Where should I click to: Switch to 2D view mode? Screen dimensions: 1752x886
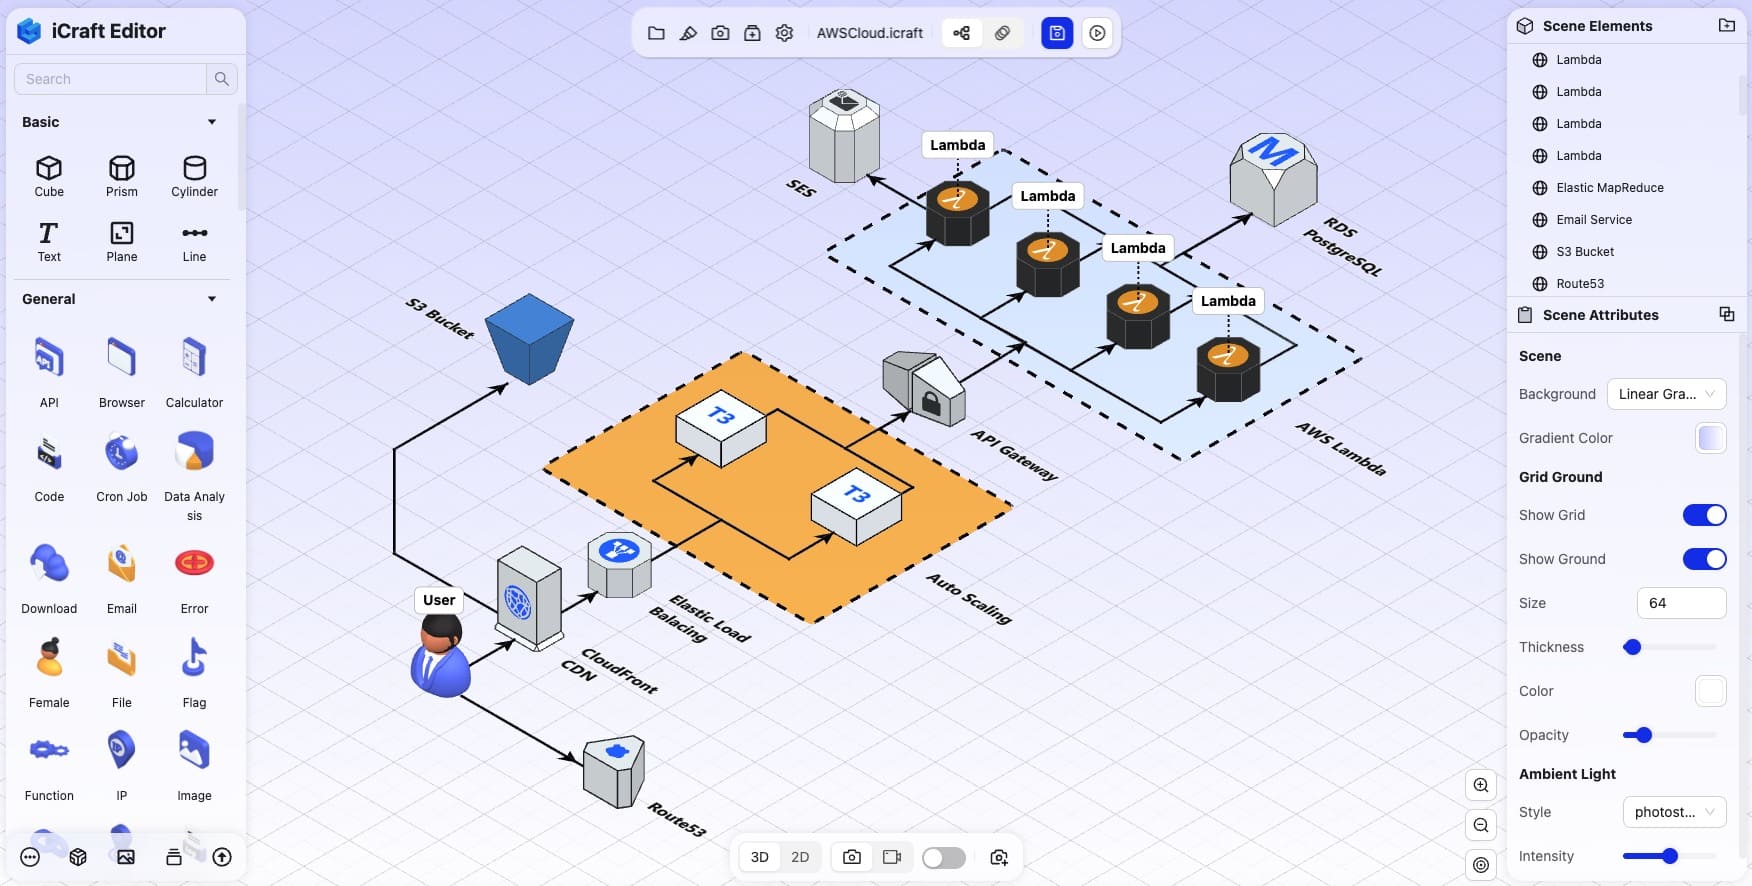pyautogui.click(x=800, y=857)
